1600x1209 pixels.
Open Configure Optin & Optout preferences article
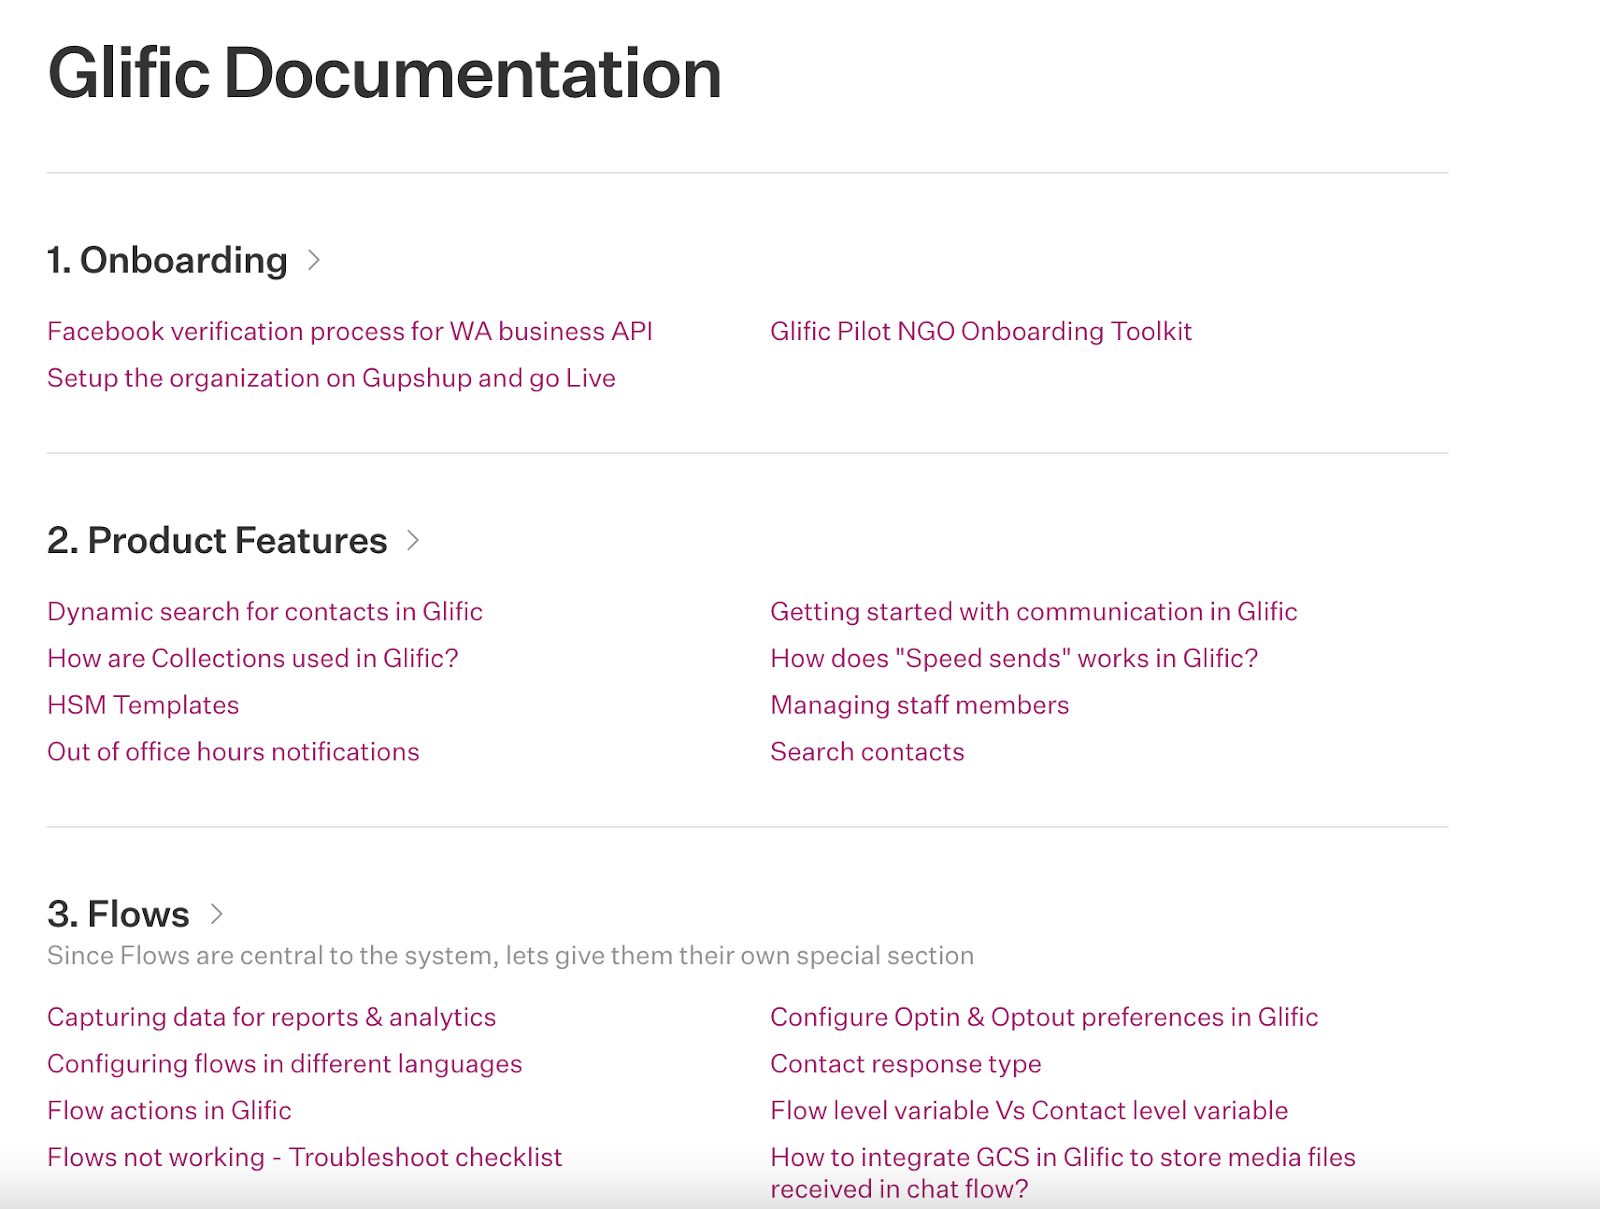pos(1044,1017)
